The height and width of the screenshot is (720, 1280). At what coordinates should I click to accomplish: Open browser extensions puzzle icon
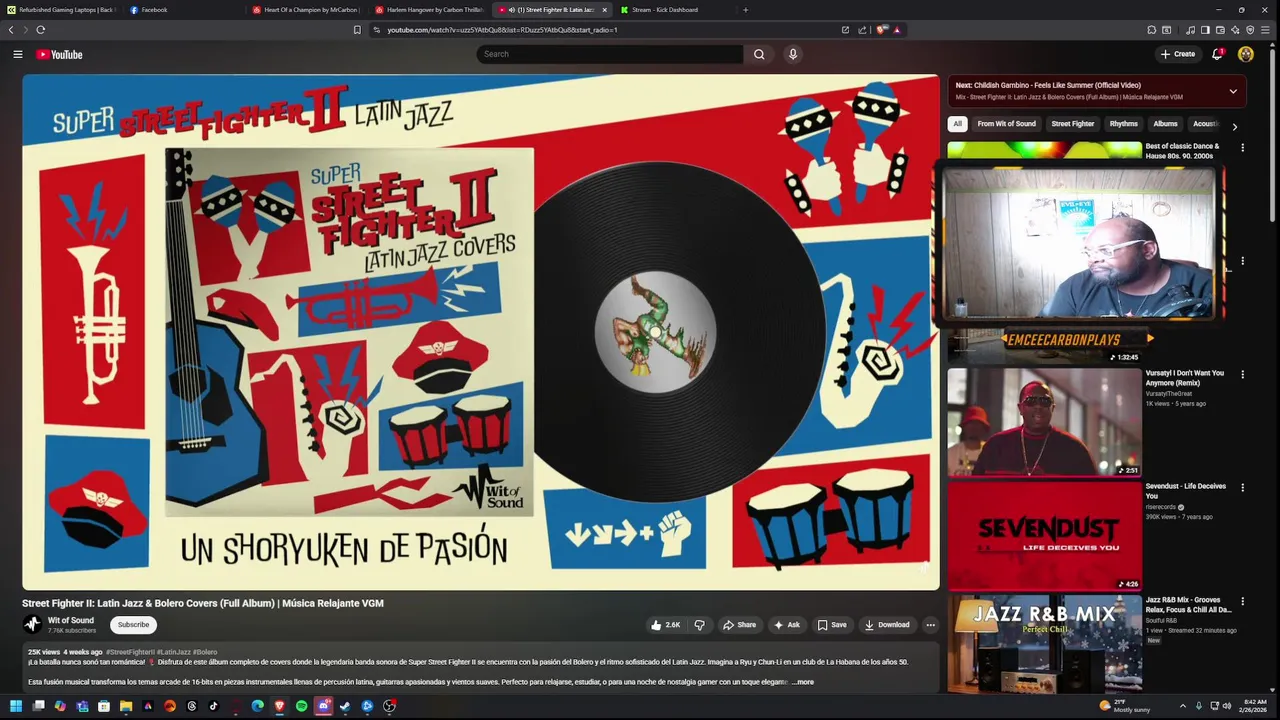pos(1151,30)
